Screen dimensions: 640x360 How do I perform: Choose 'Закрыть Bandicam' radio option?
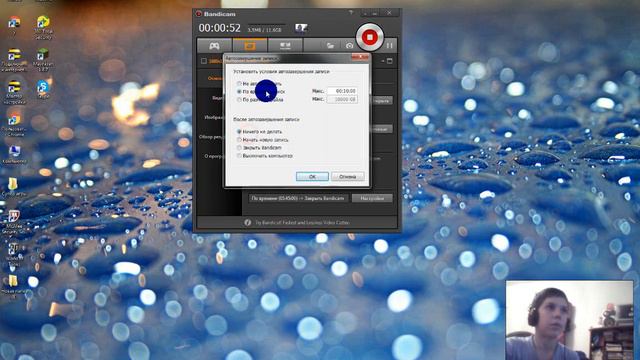(239, 147)
